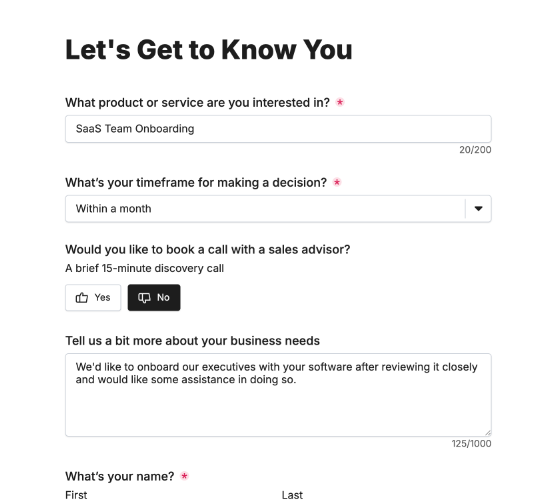Click the 'What's your name?' label
The image size is (550, 500).
120,476
